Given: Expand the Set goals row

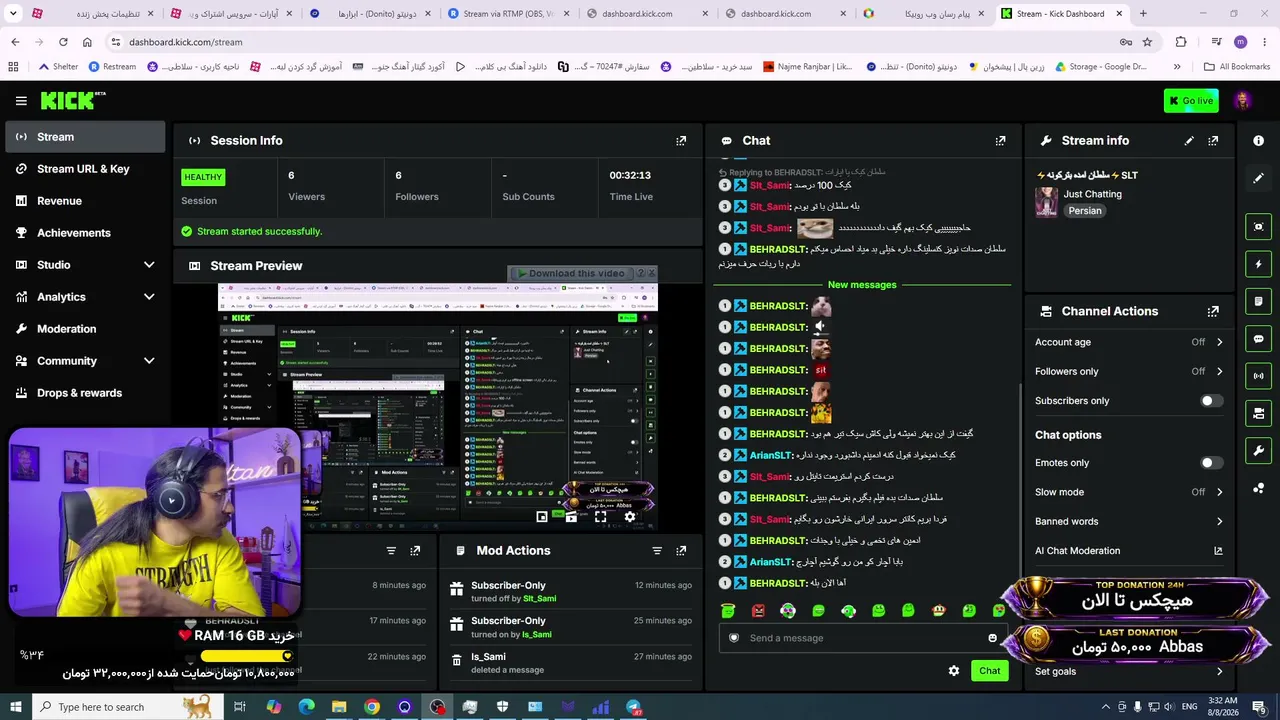Looking at the screenshot, I should click(1130, 672).
